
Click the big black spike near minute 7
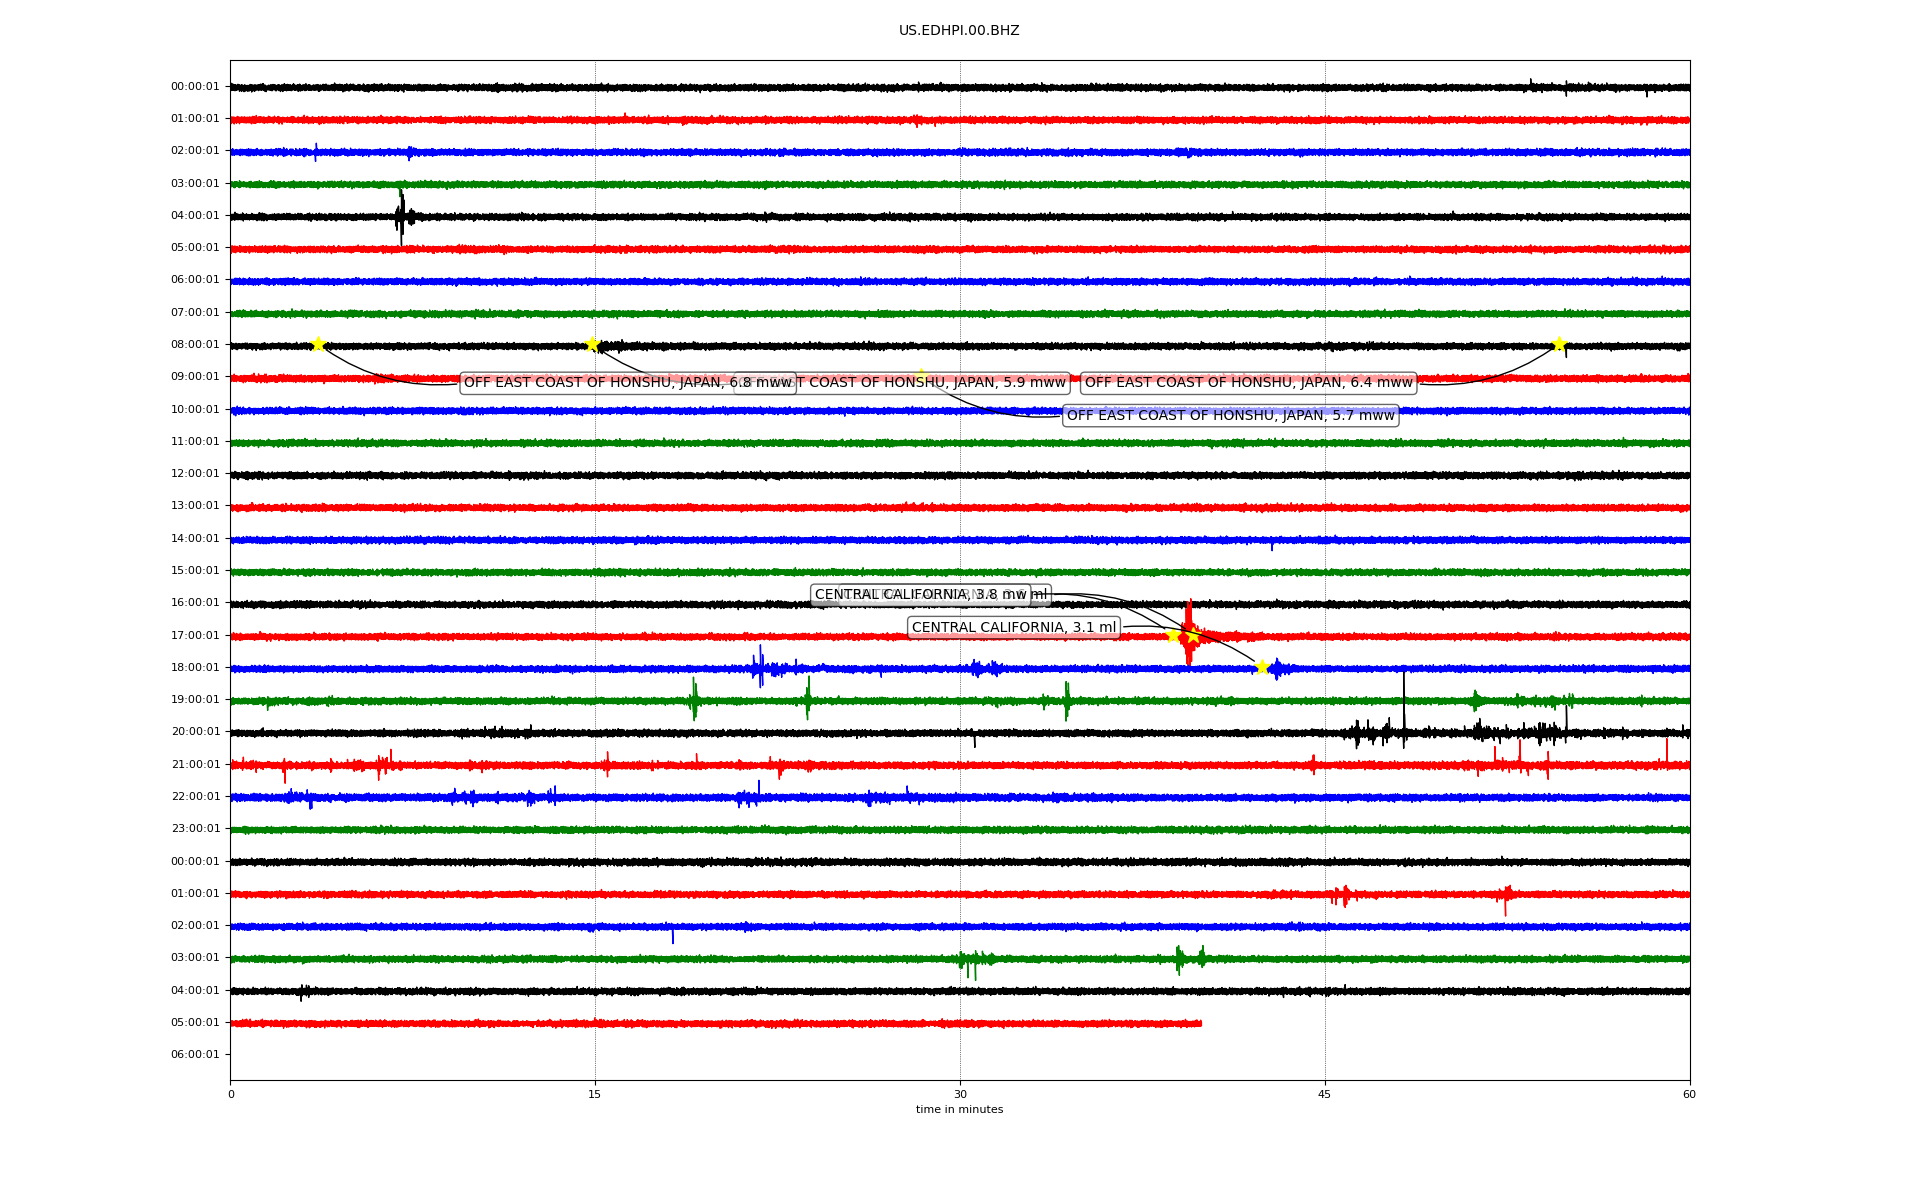(401, 216)
